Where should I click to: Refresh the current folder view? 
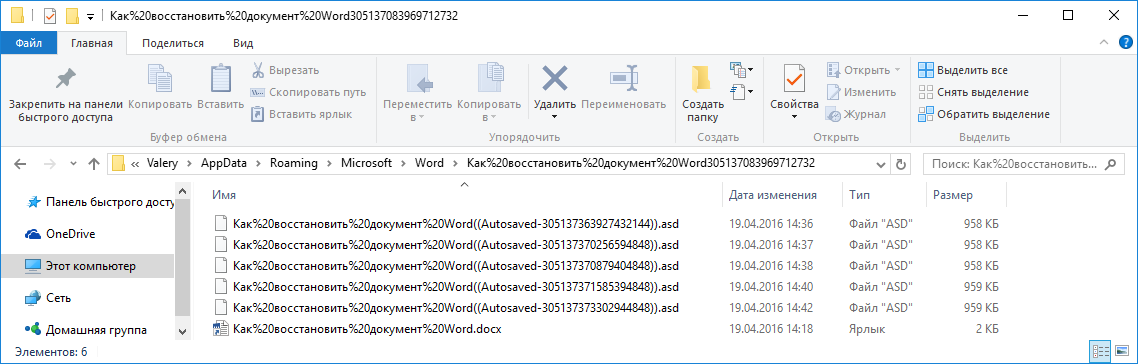901,164
